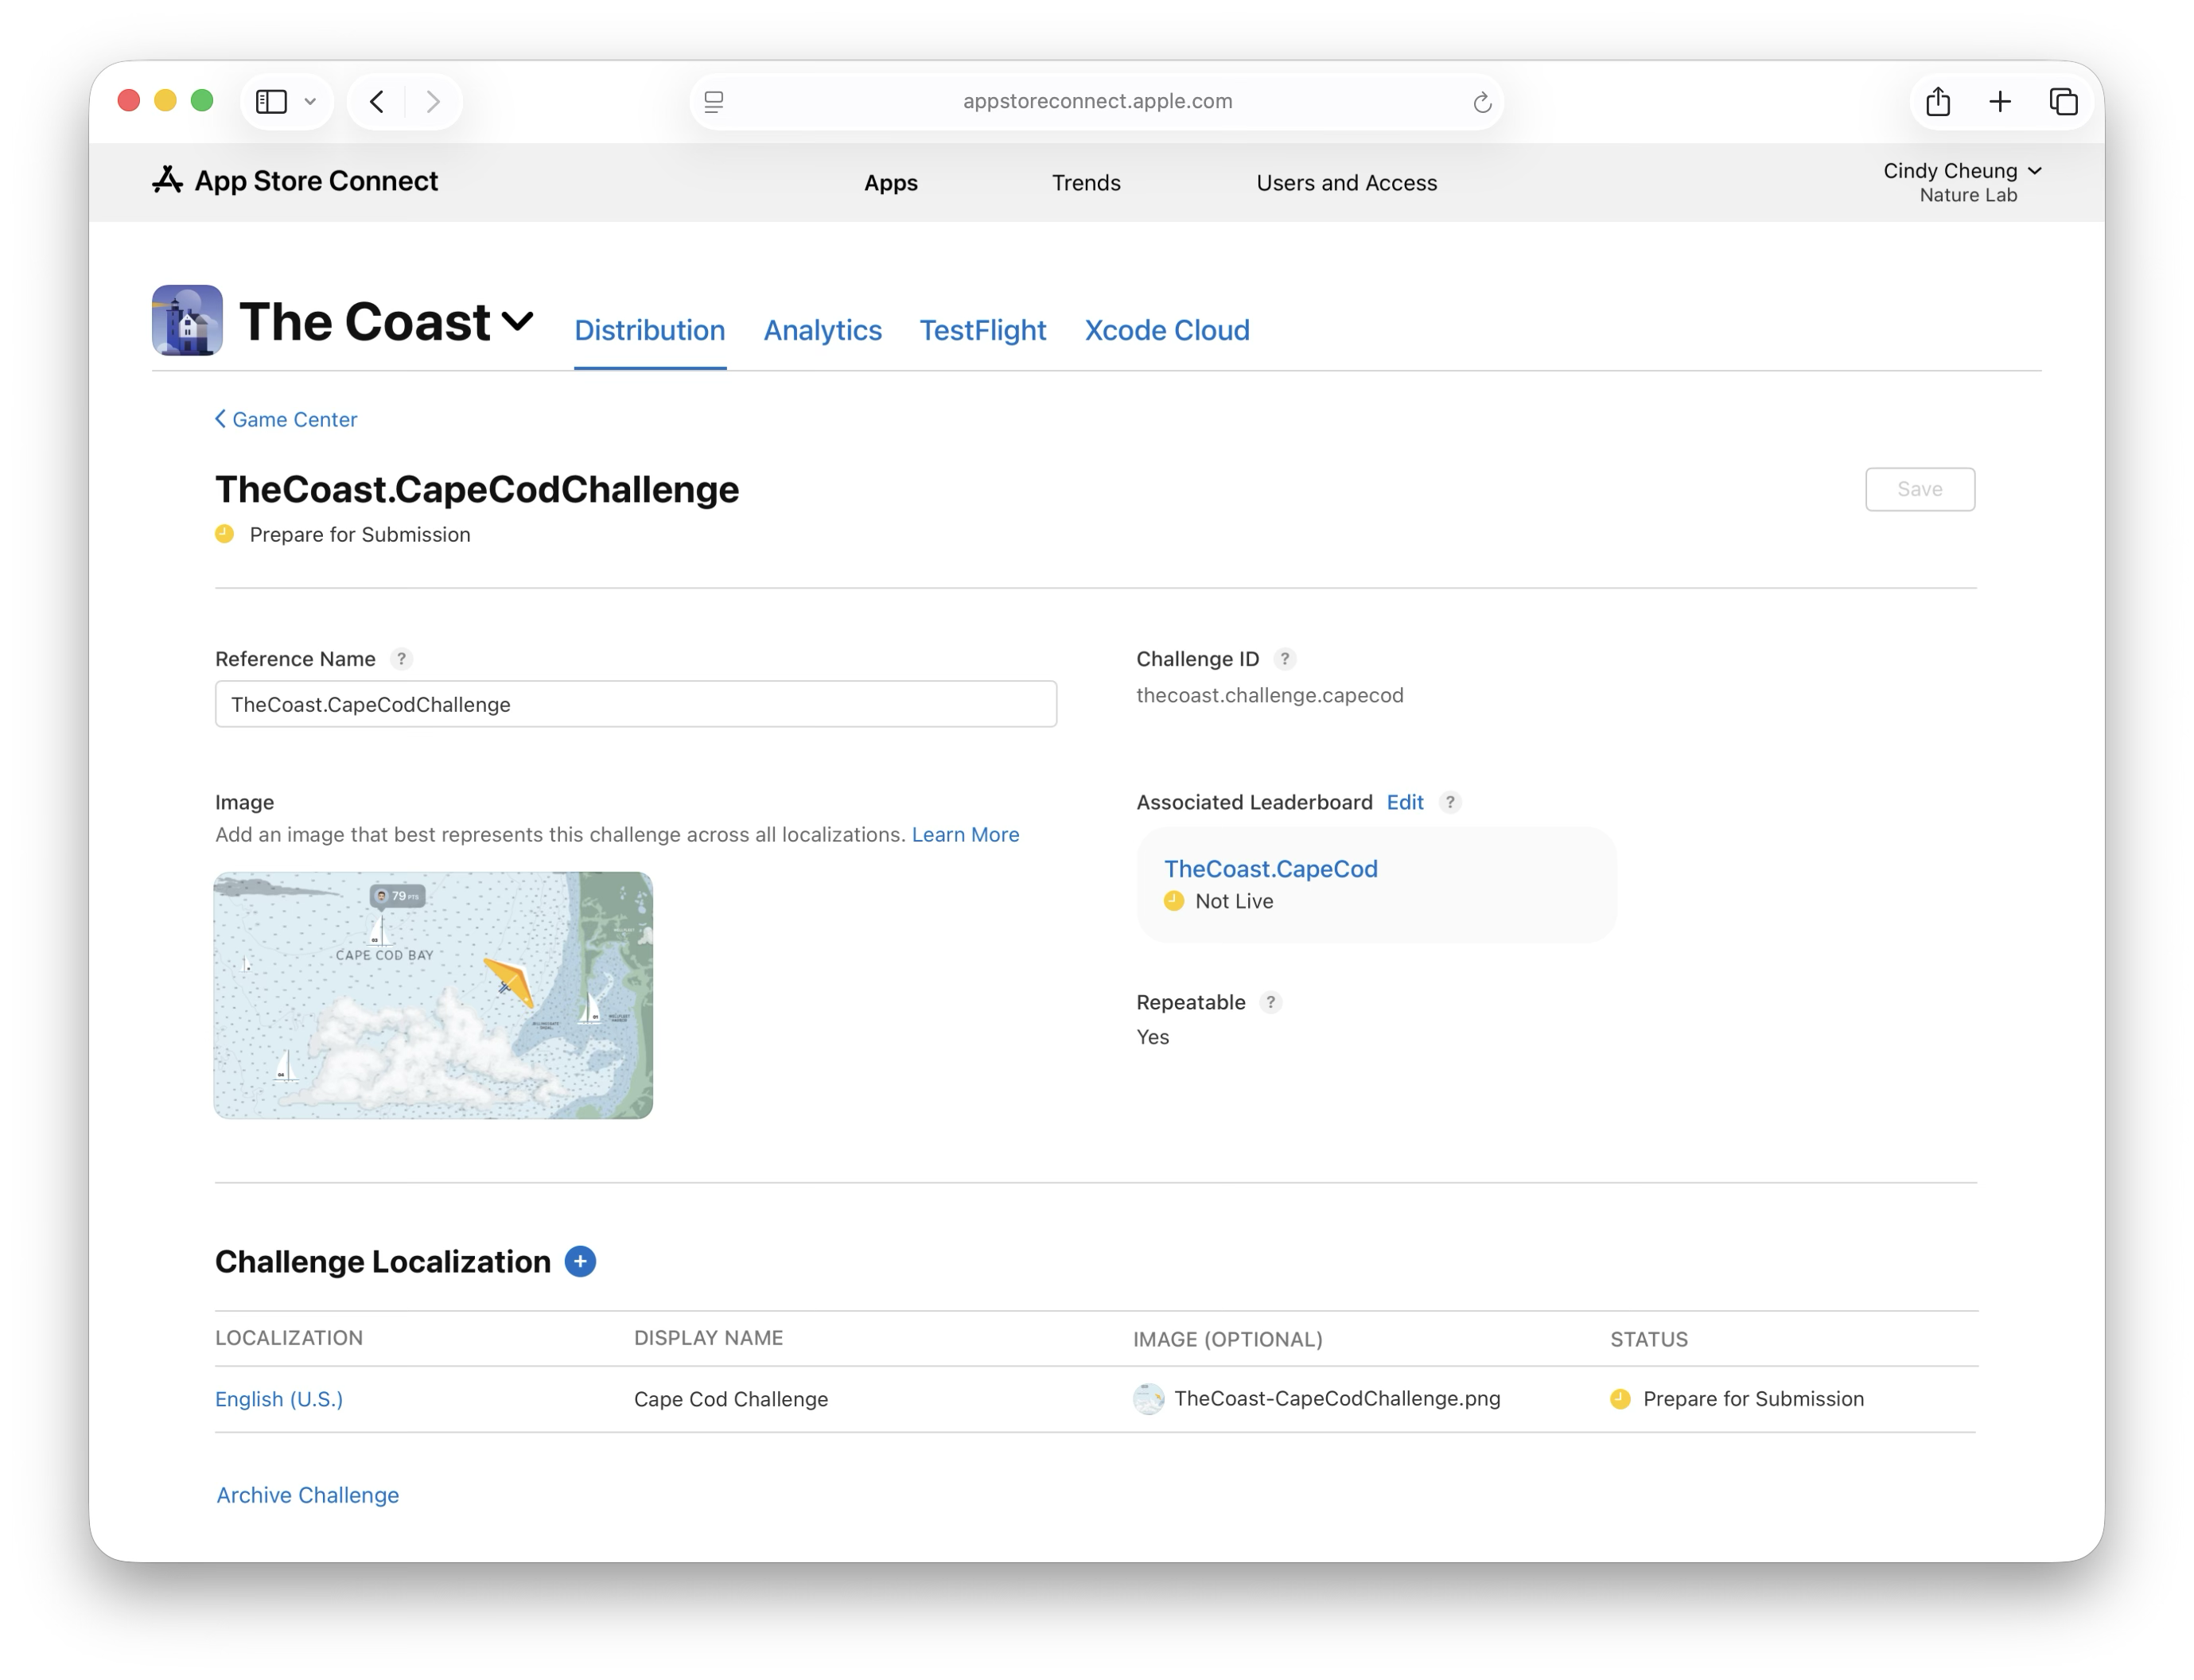Expand The Coast app switcher menu
2194x1680 pixels.
coord(519,322)
